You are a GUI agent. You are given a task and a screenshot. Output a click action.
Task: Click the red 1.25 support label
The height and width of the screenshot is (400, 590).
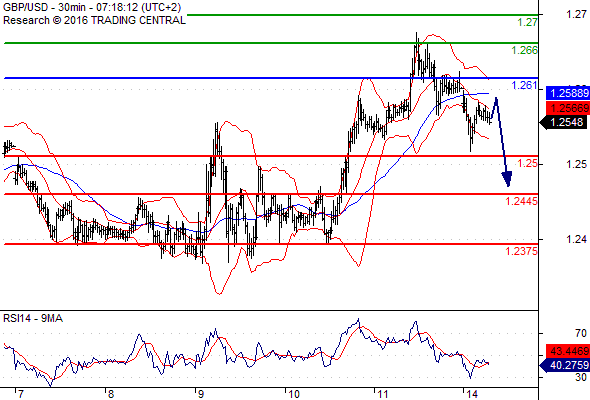click(528, 163)
